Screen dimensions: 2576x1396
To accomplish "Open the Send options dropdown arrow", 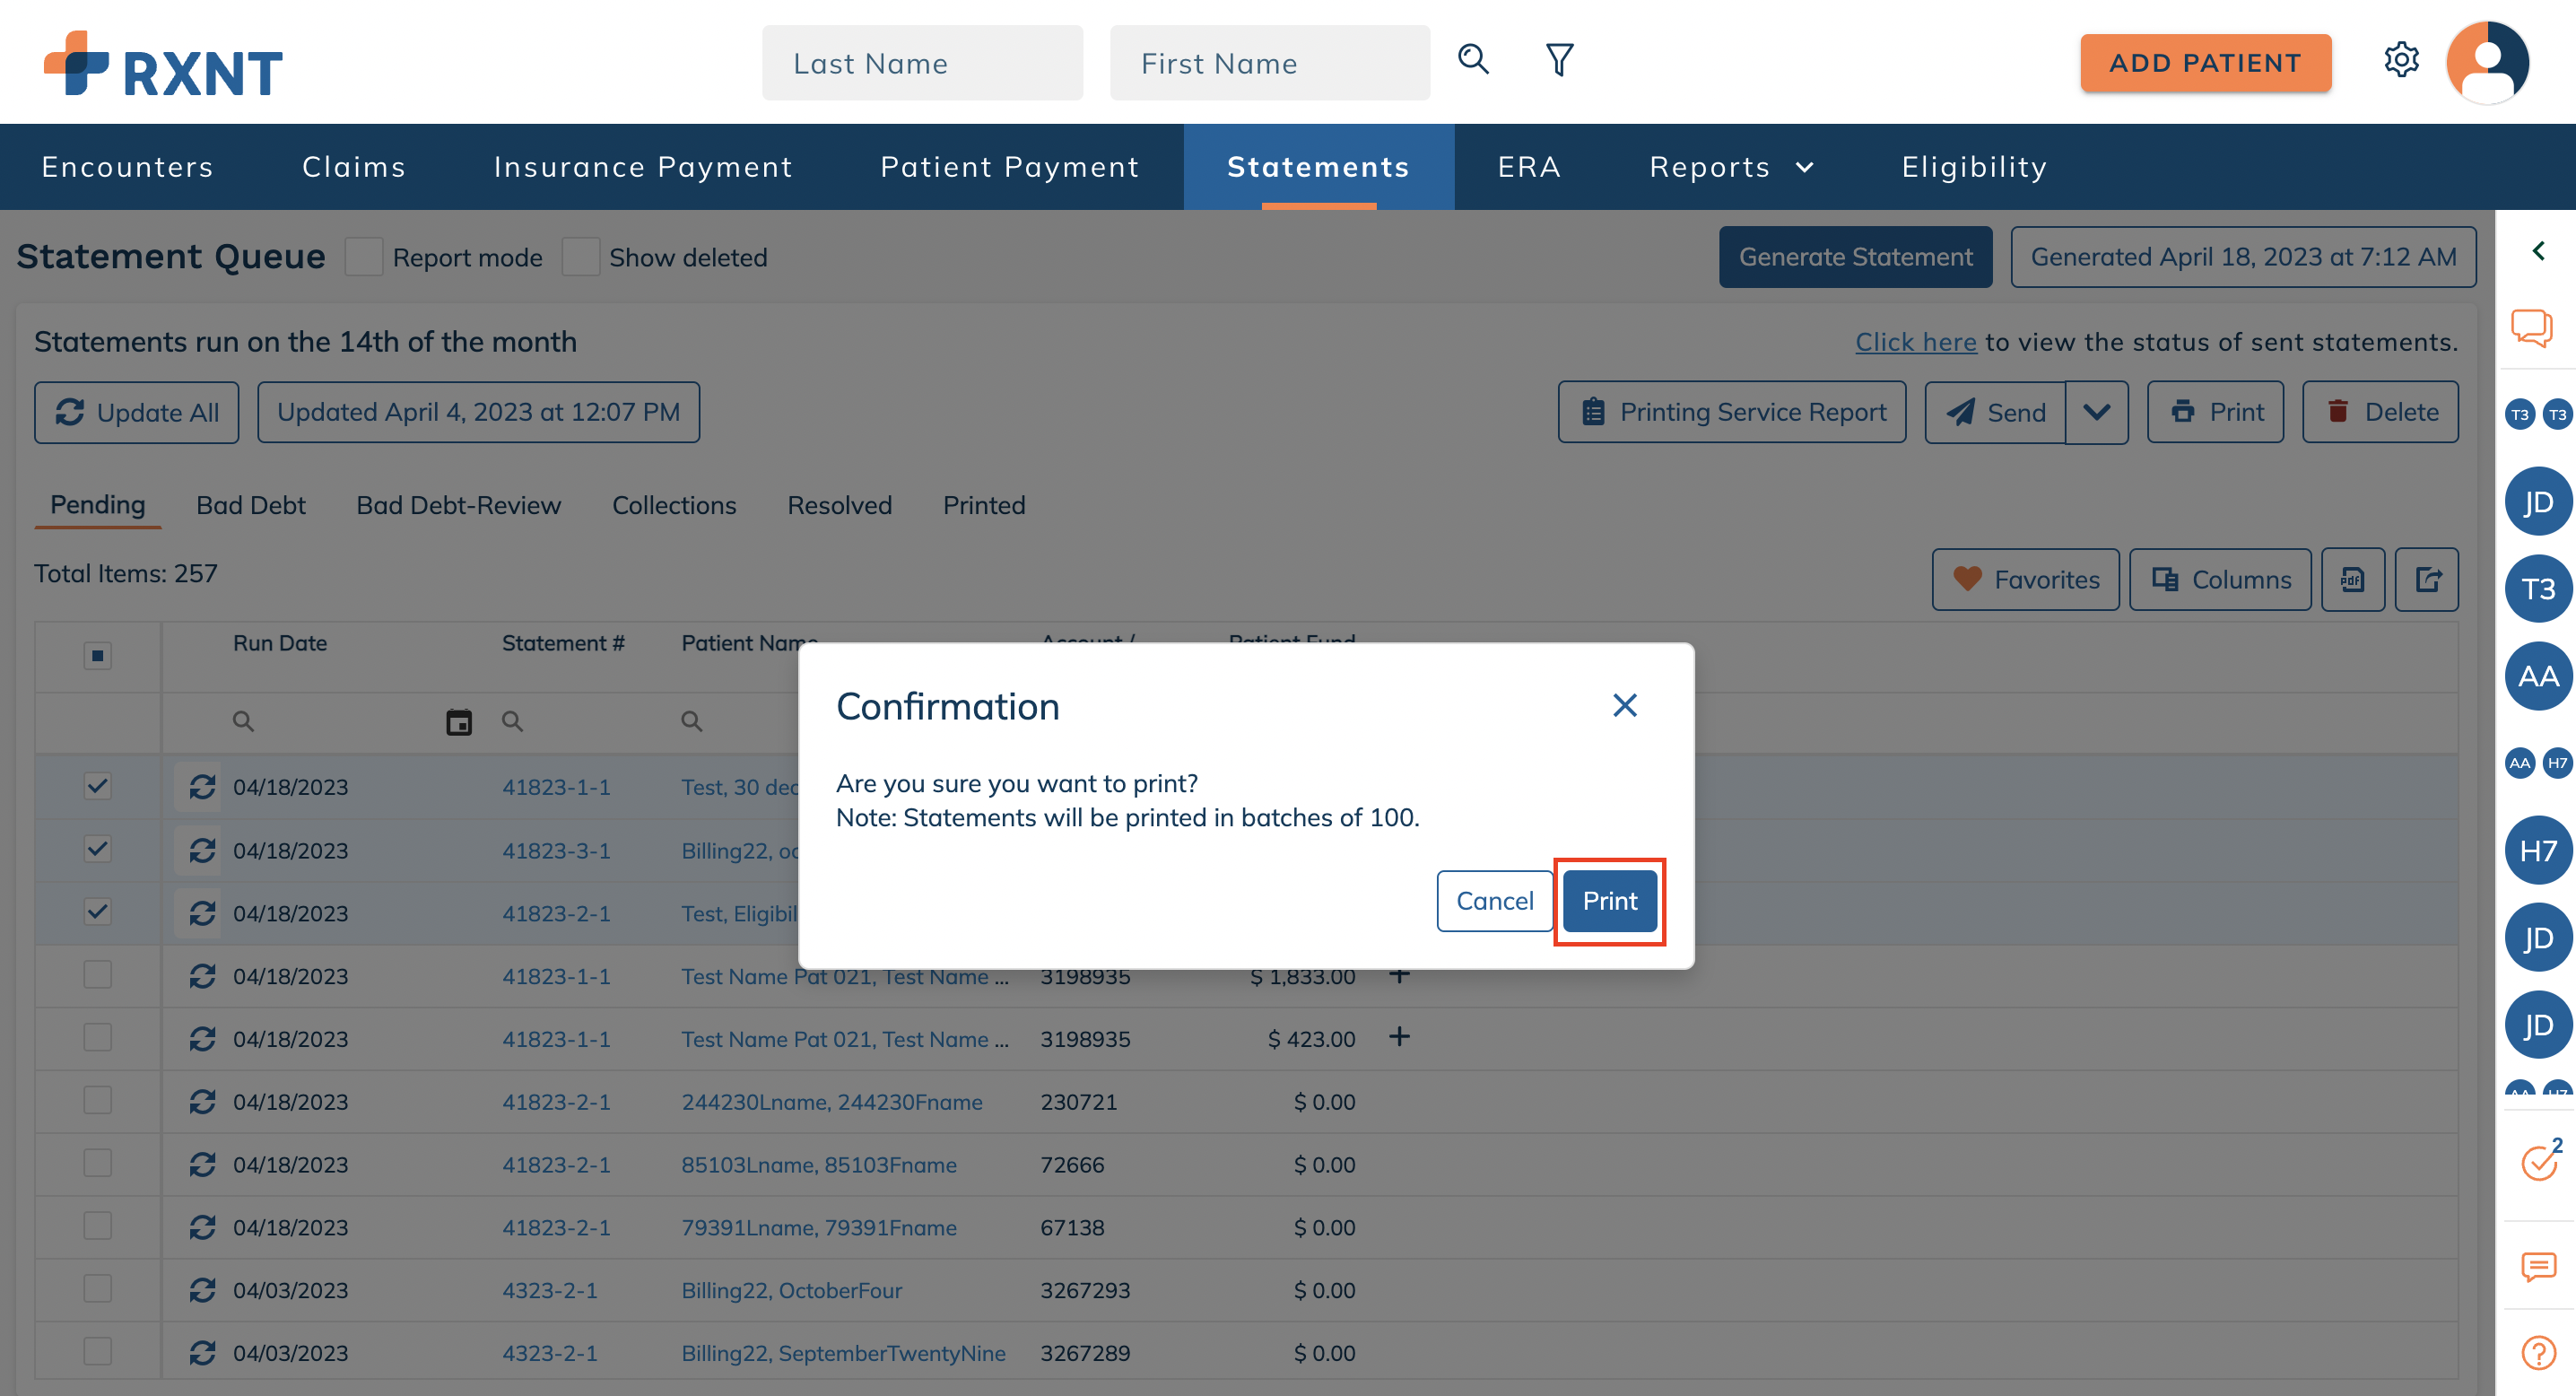I will click(2097, 411).
